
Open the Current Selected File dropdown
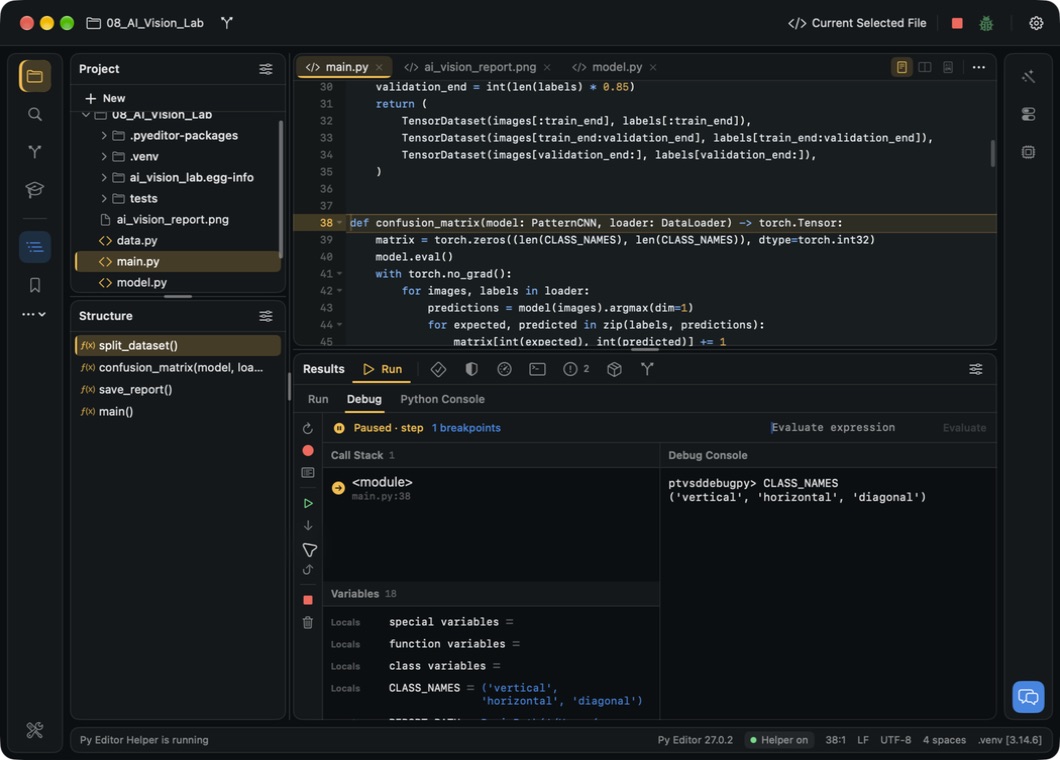pyautogui.click(x=857, y=23)
